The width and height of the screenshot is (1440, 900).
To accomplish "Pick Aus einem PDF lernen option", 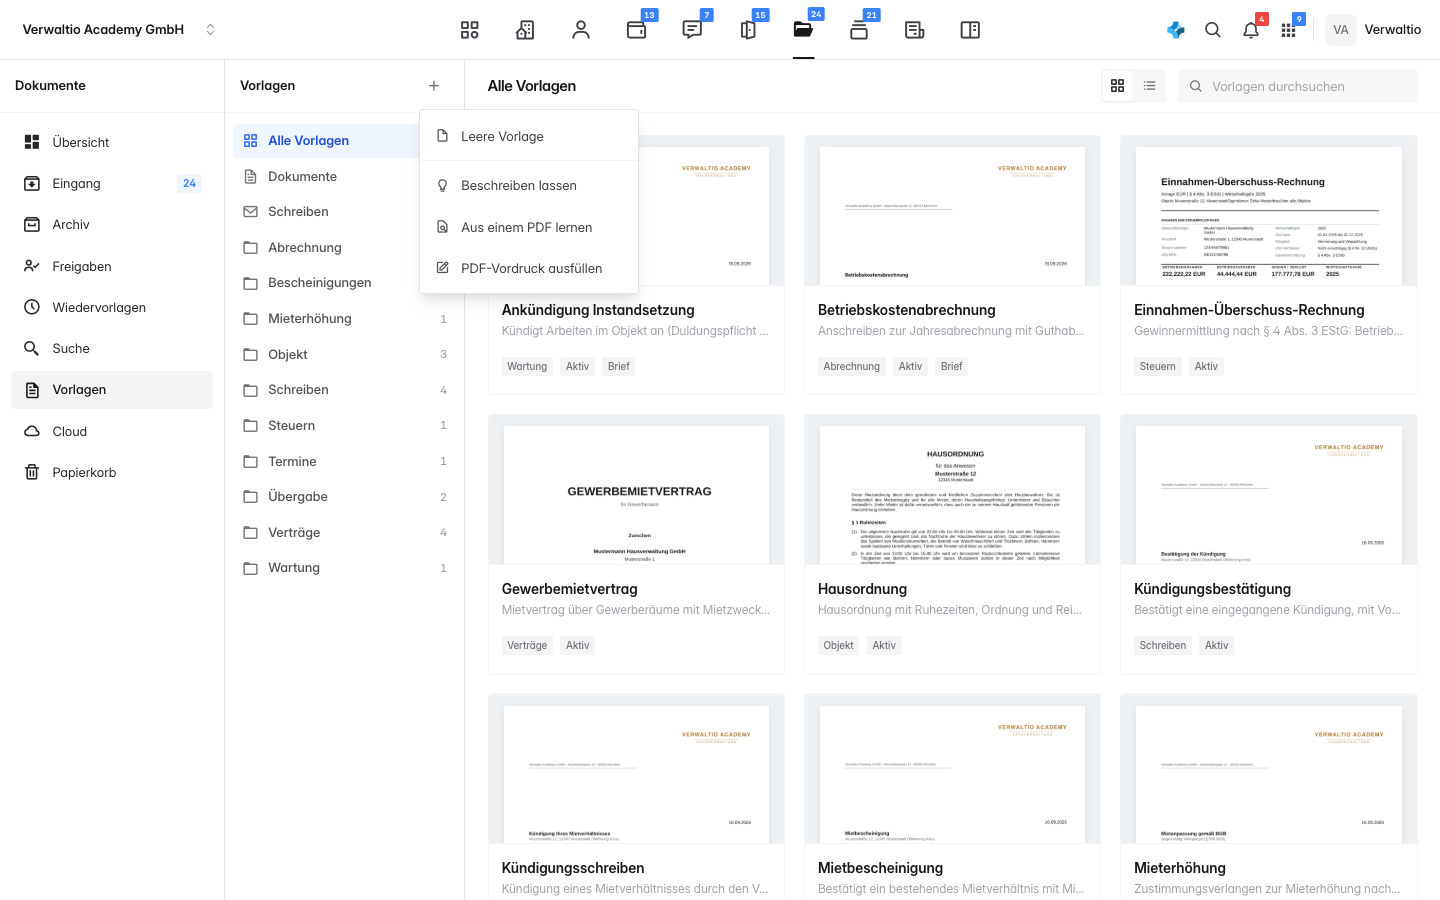I will (x=529, y=227).
